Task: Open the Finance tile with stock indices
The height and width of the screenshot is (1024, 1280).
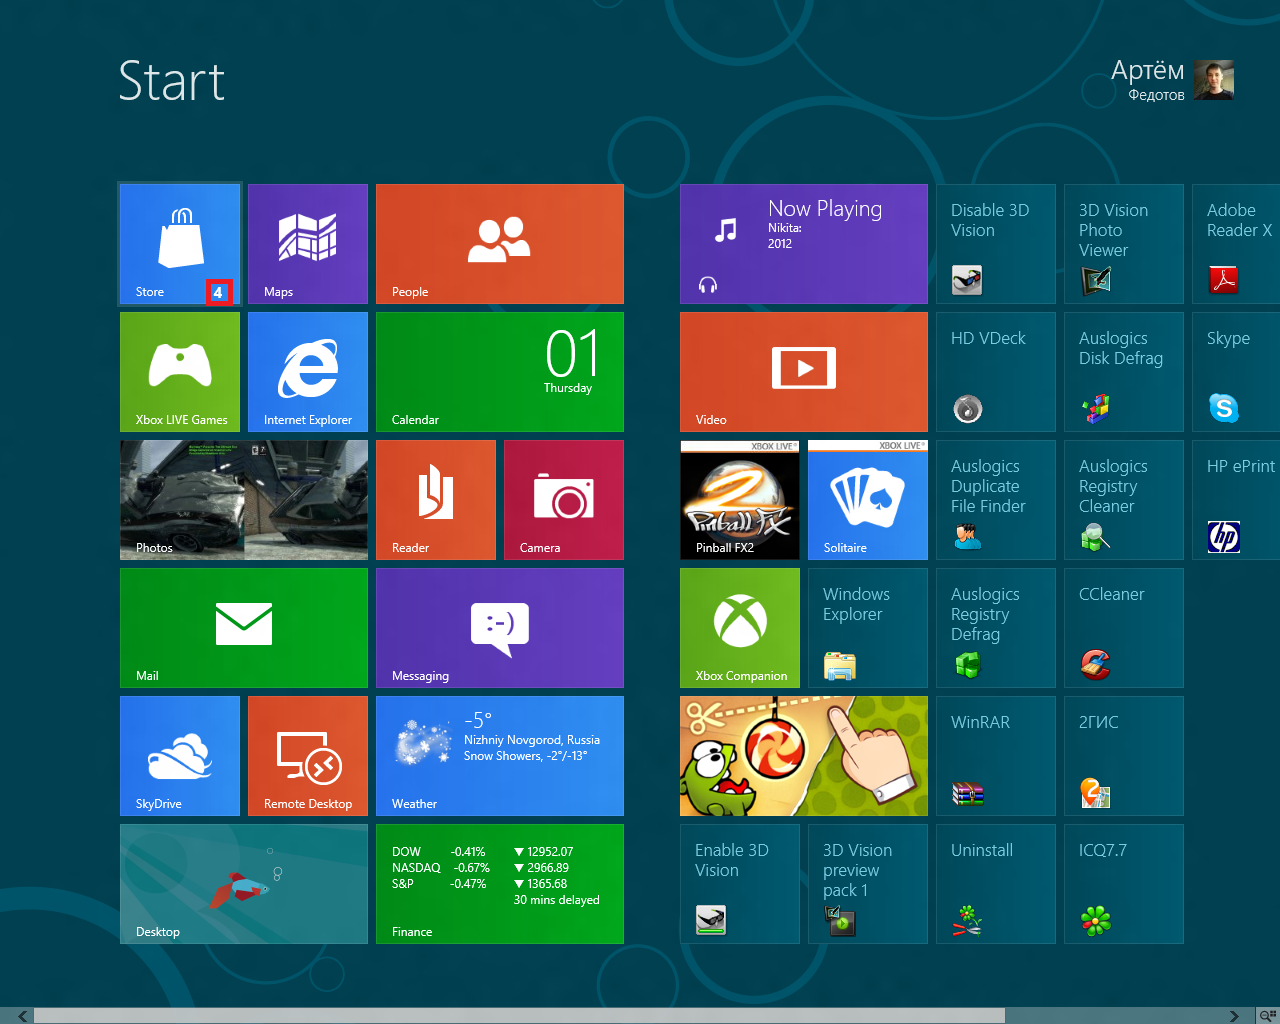Action: [500, 884]
